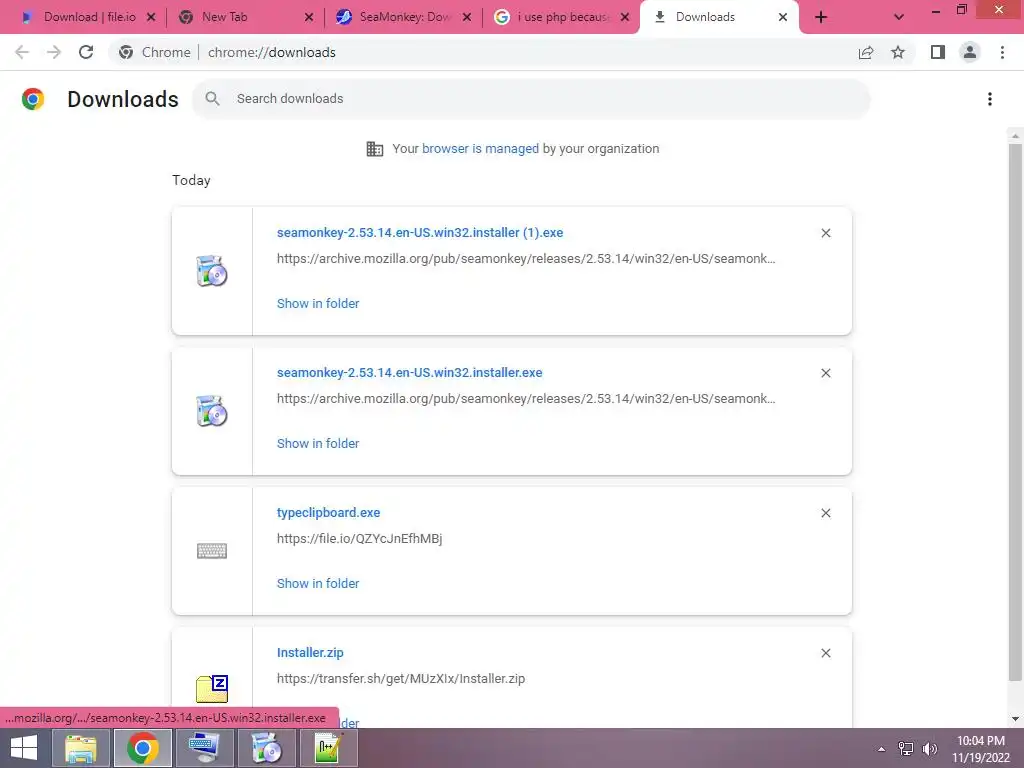Screen dimensions: 1024x768
Task: Show installer (1).exe in folder
Action: pyautogui.click(x=318, y=304)
